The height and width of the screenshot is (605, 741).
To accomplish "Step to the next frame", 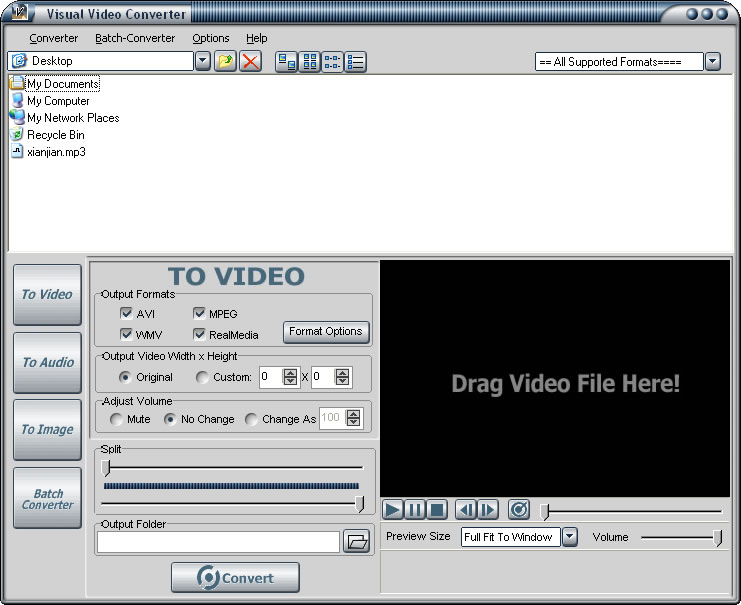I will click(x=487, y=510).
